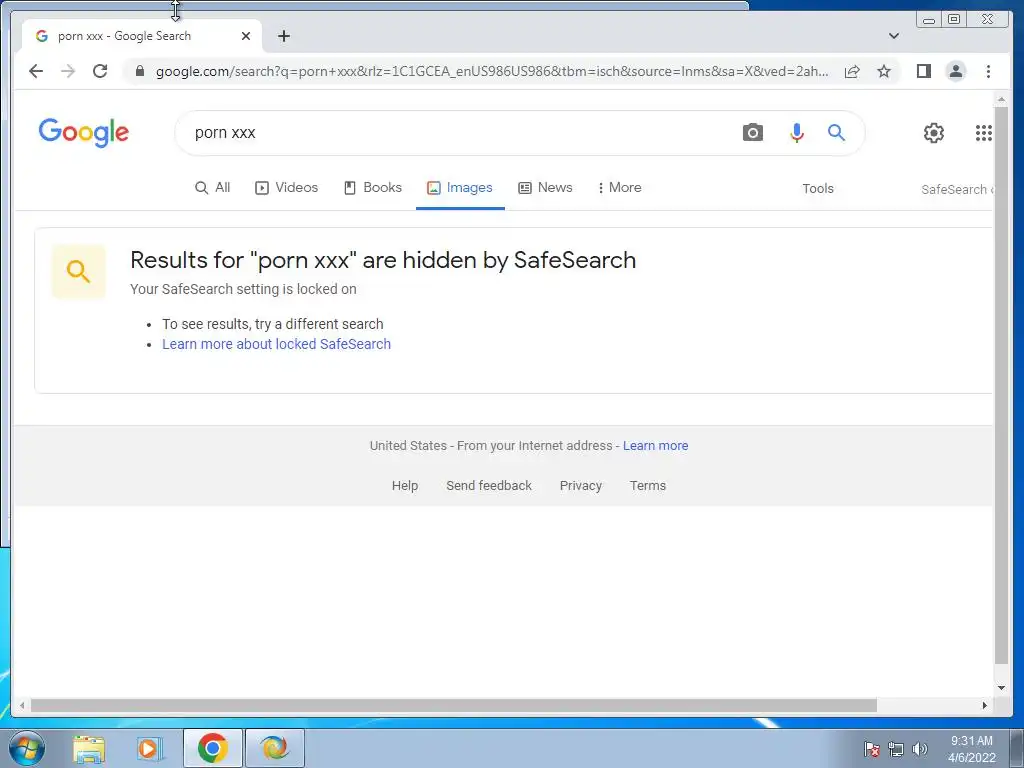
Task: Click the Action Center flag tray icon
Action: point(871,749)
